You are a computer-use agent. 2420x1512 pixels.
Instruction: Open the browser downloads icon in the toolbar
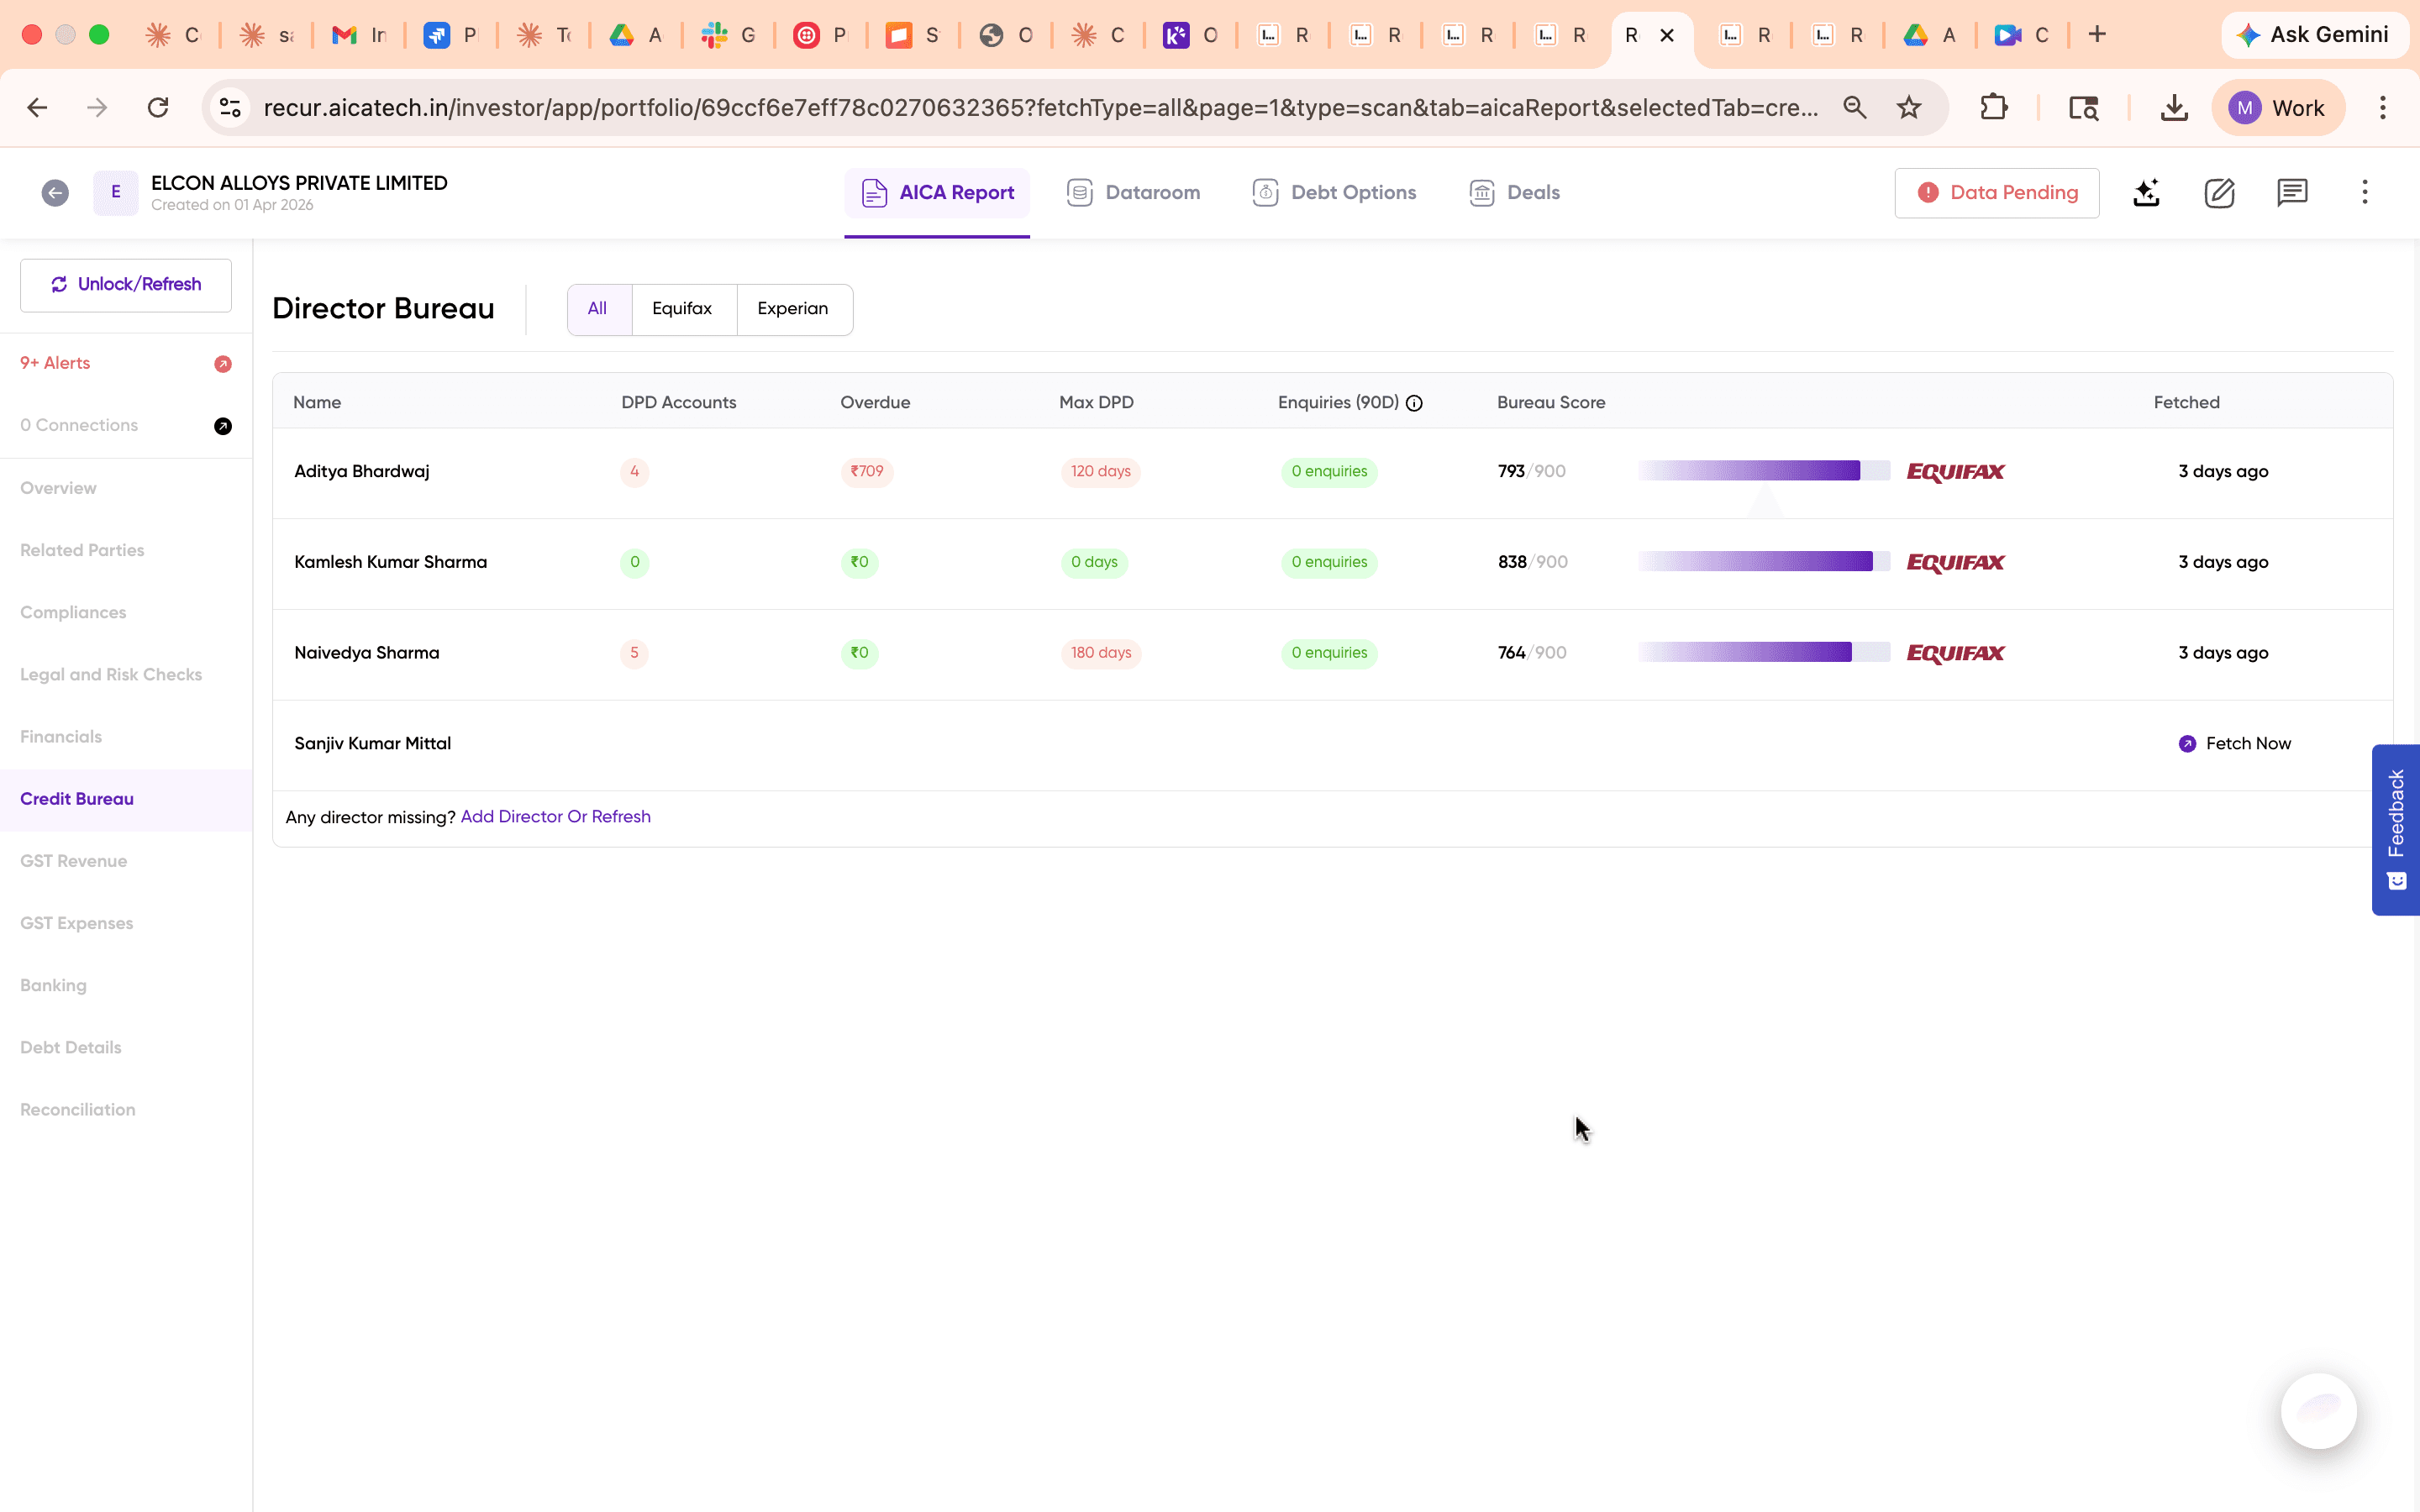2173,107
